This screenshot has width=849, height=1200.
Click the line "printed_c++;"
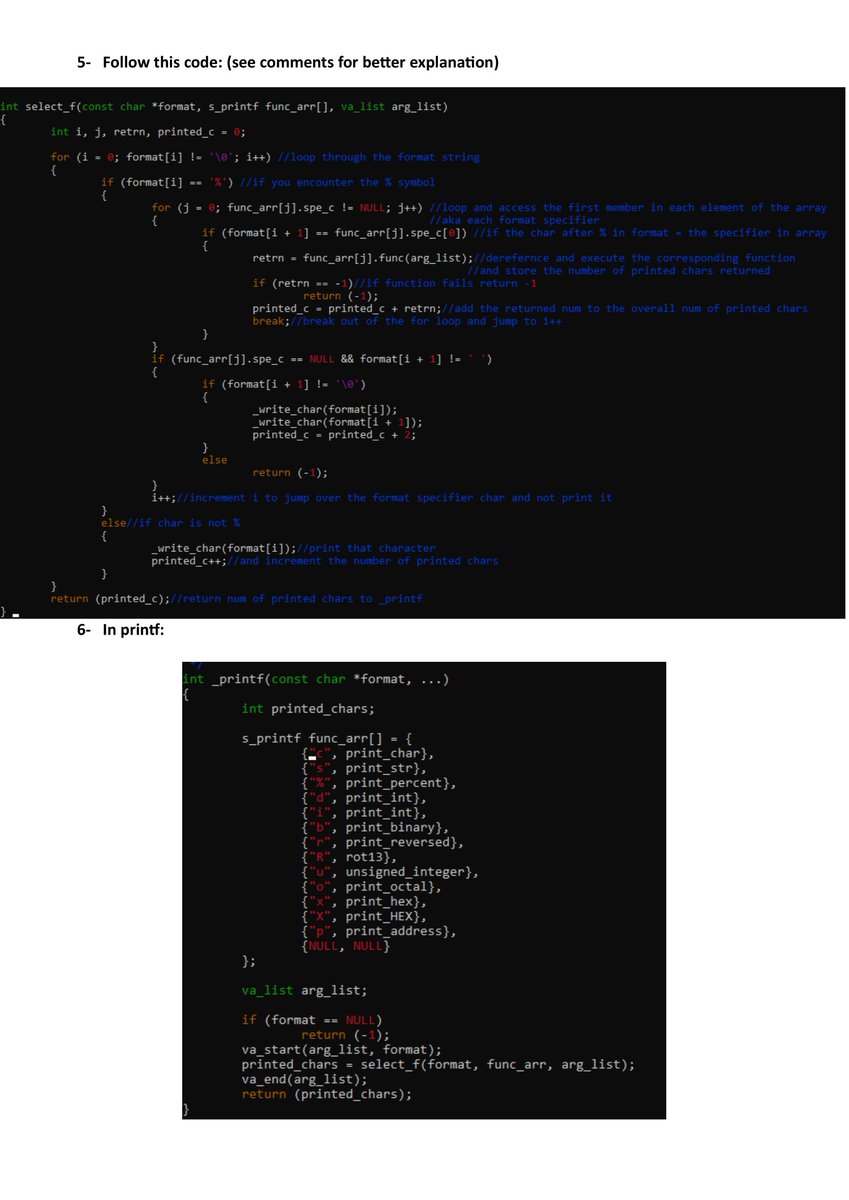[189, 561]
